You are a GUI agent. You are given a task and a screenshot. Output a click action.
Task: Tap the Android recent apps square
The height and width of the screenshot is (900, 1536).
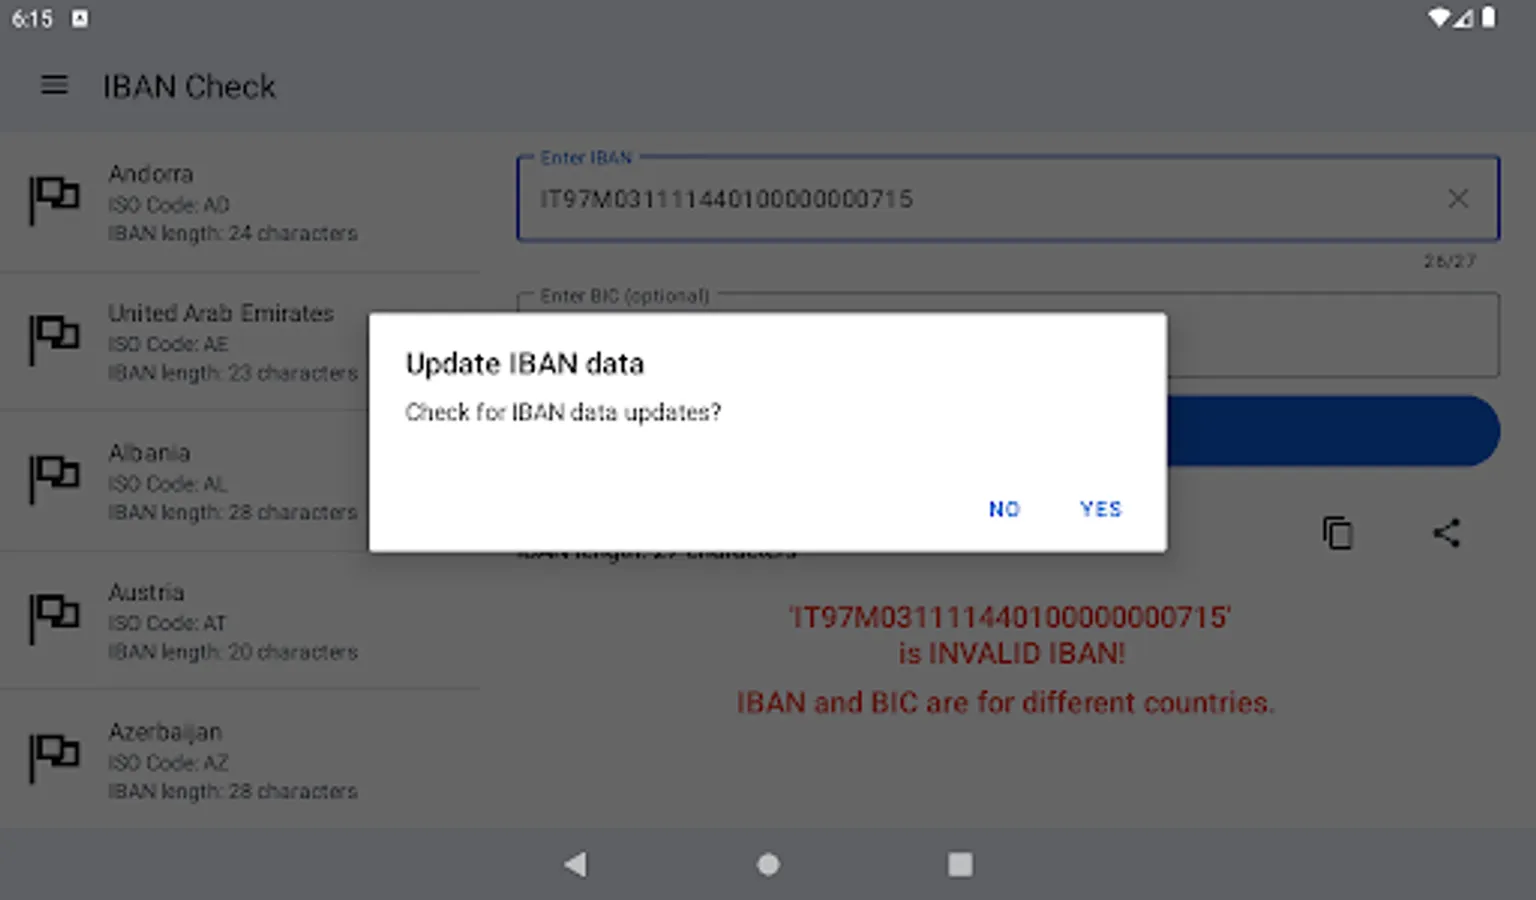tap(960, 864)
